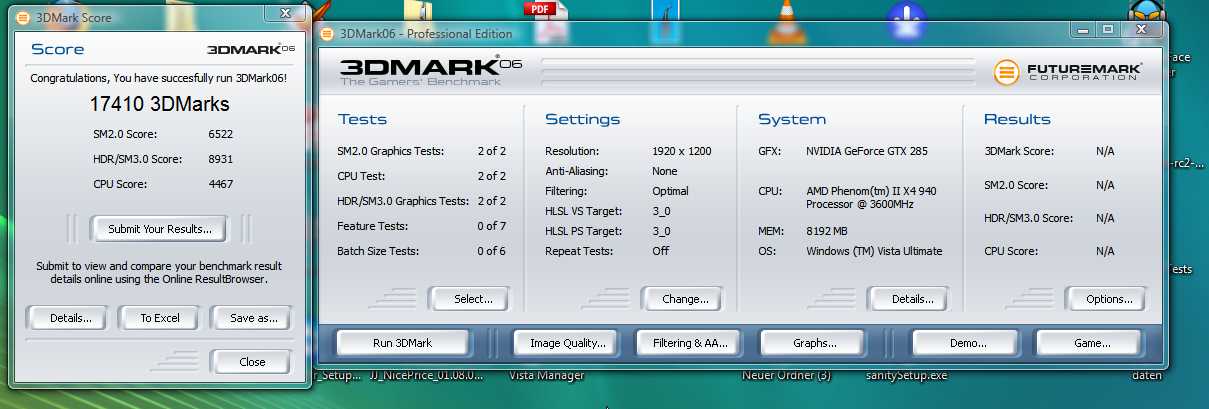The height and width of the screenshot is (409, 1209).
Task: Launch the Game... button
Action: [x=1092, y=343]
